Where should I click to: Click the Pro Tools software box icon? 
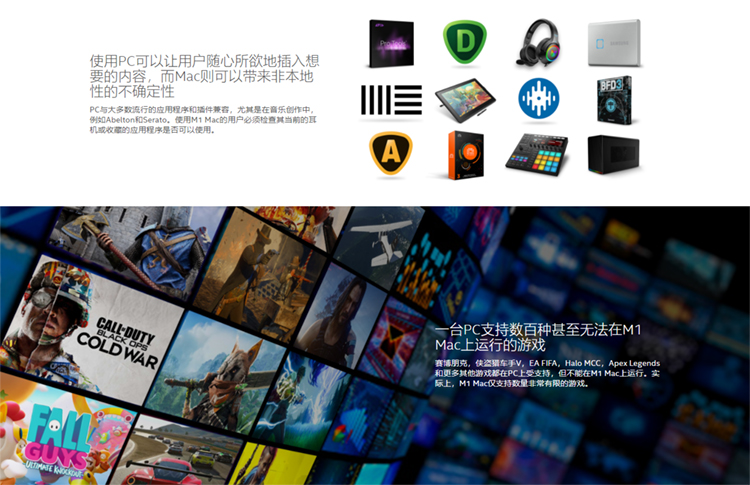(x=391, y=44)
